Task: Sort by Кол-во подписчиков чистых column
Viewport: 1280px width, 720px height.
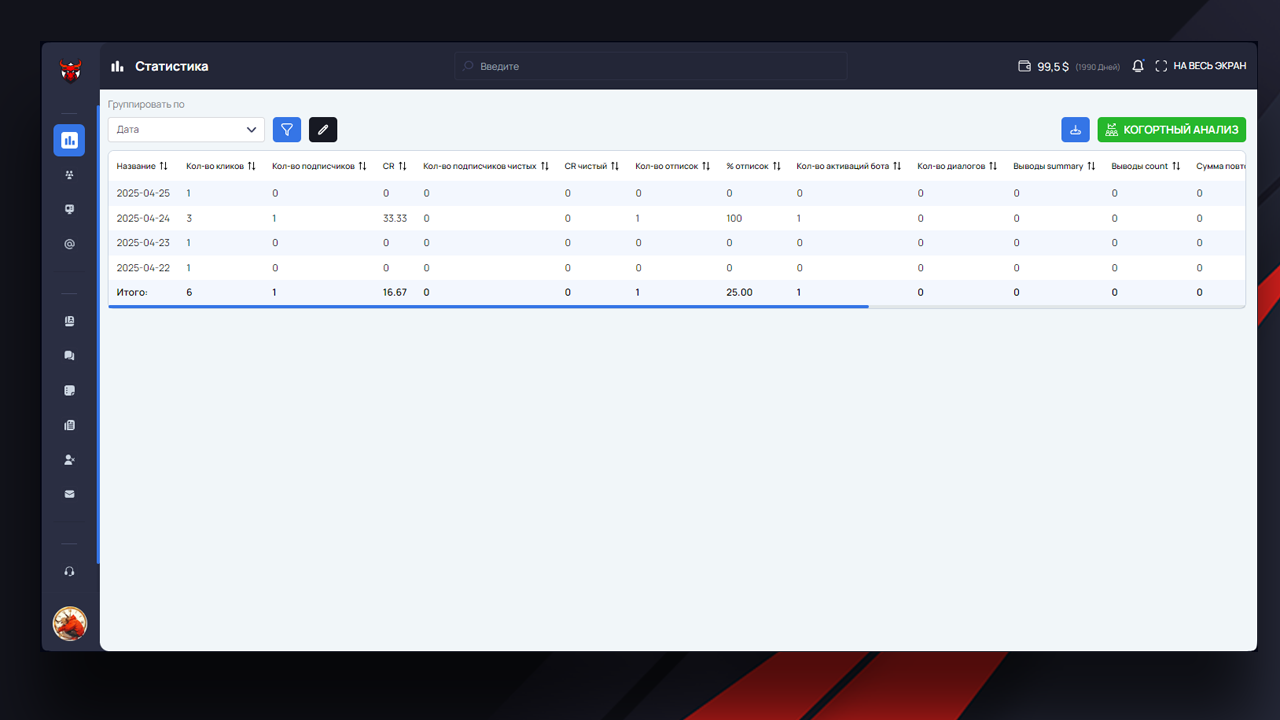Action: pyautogui.click(x=486, y=166)
